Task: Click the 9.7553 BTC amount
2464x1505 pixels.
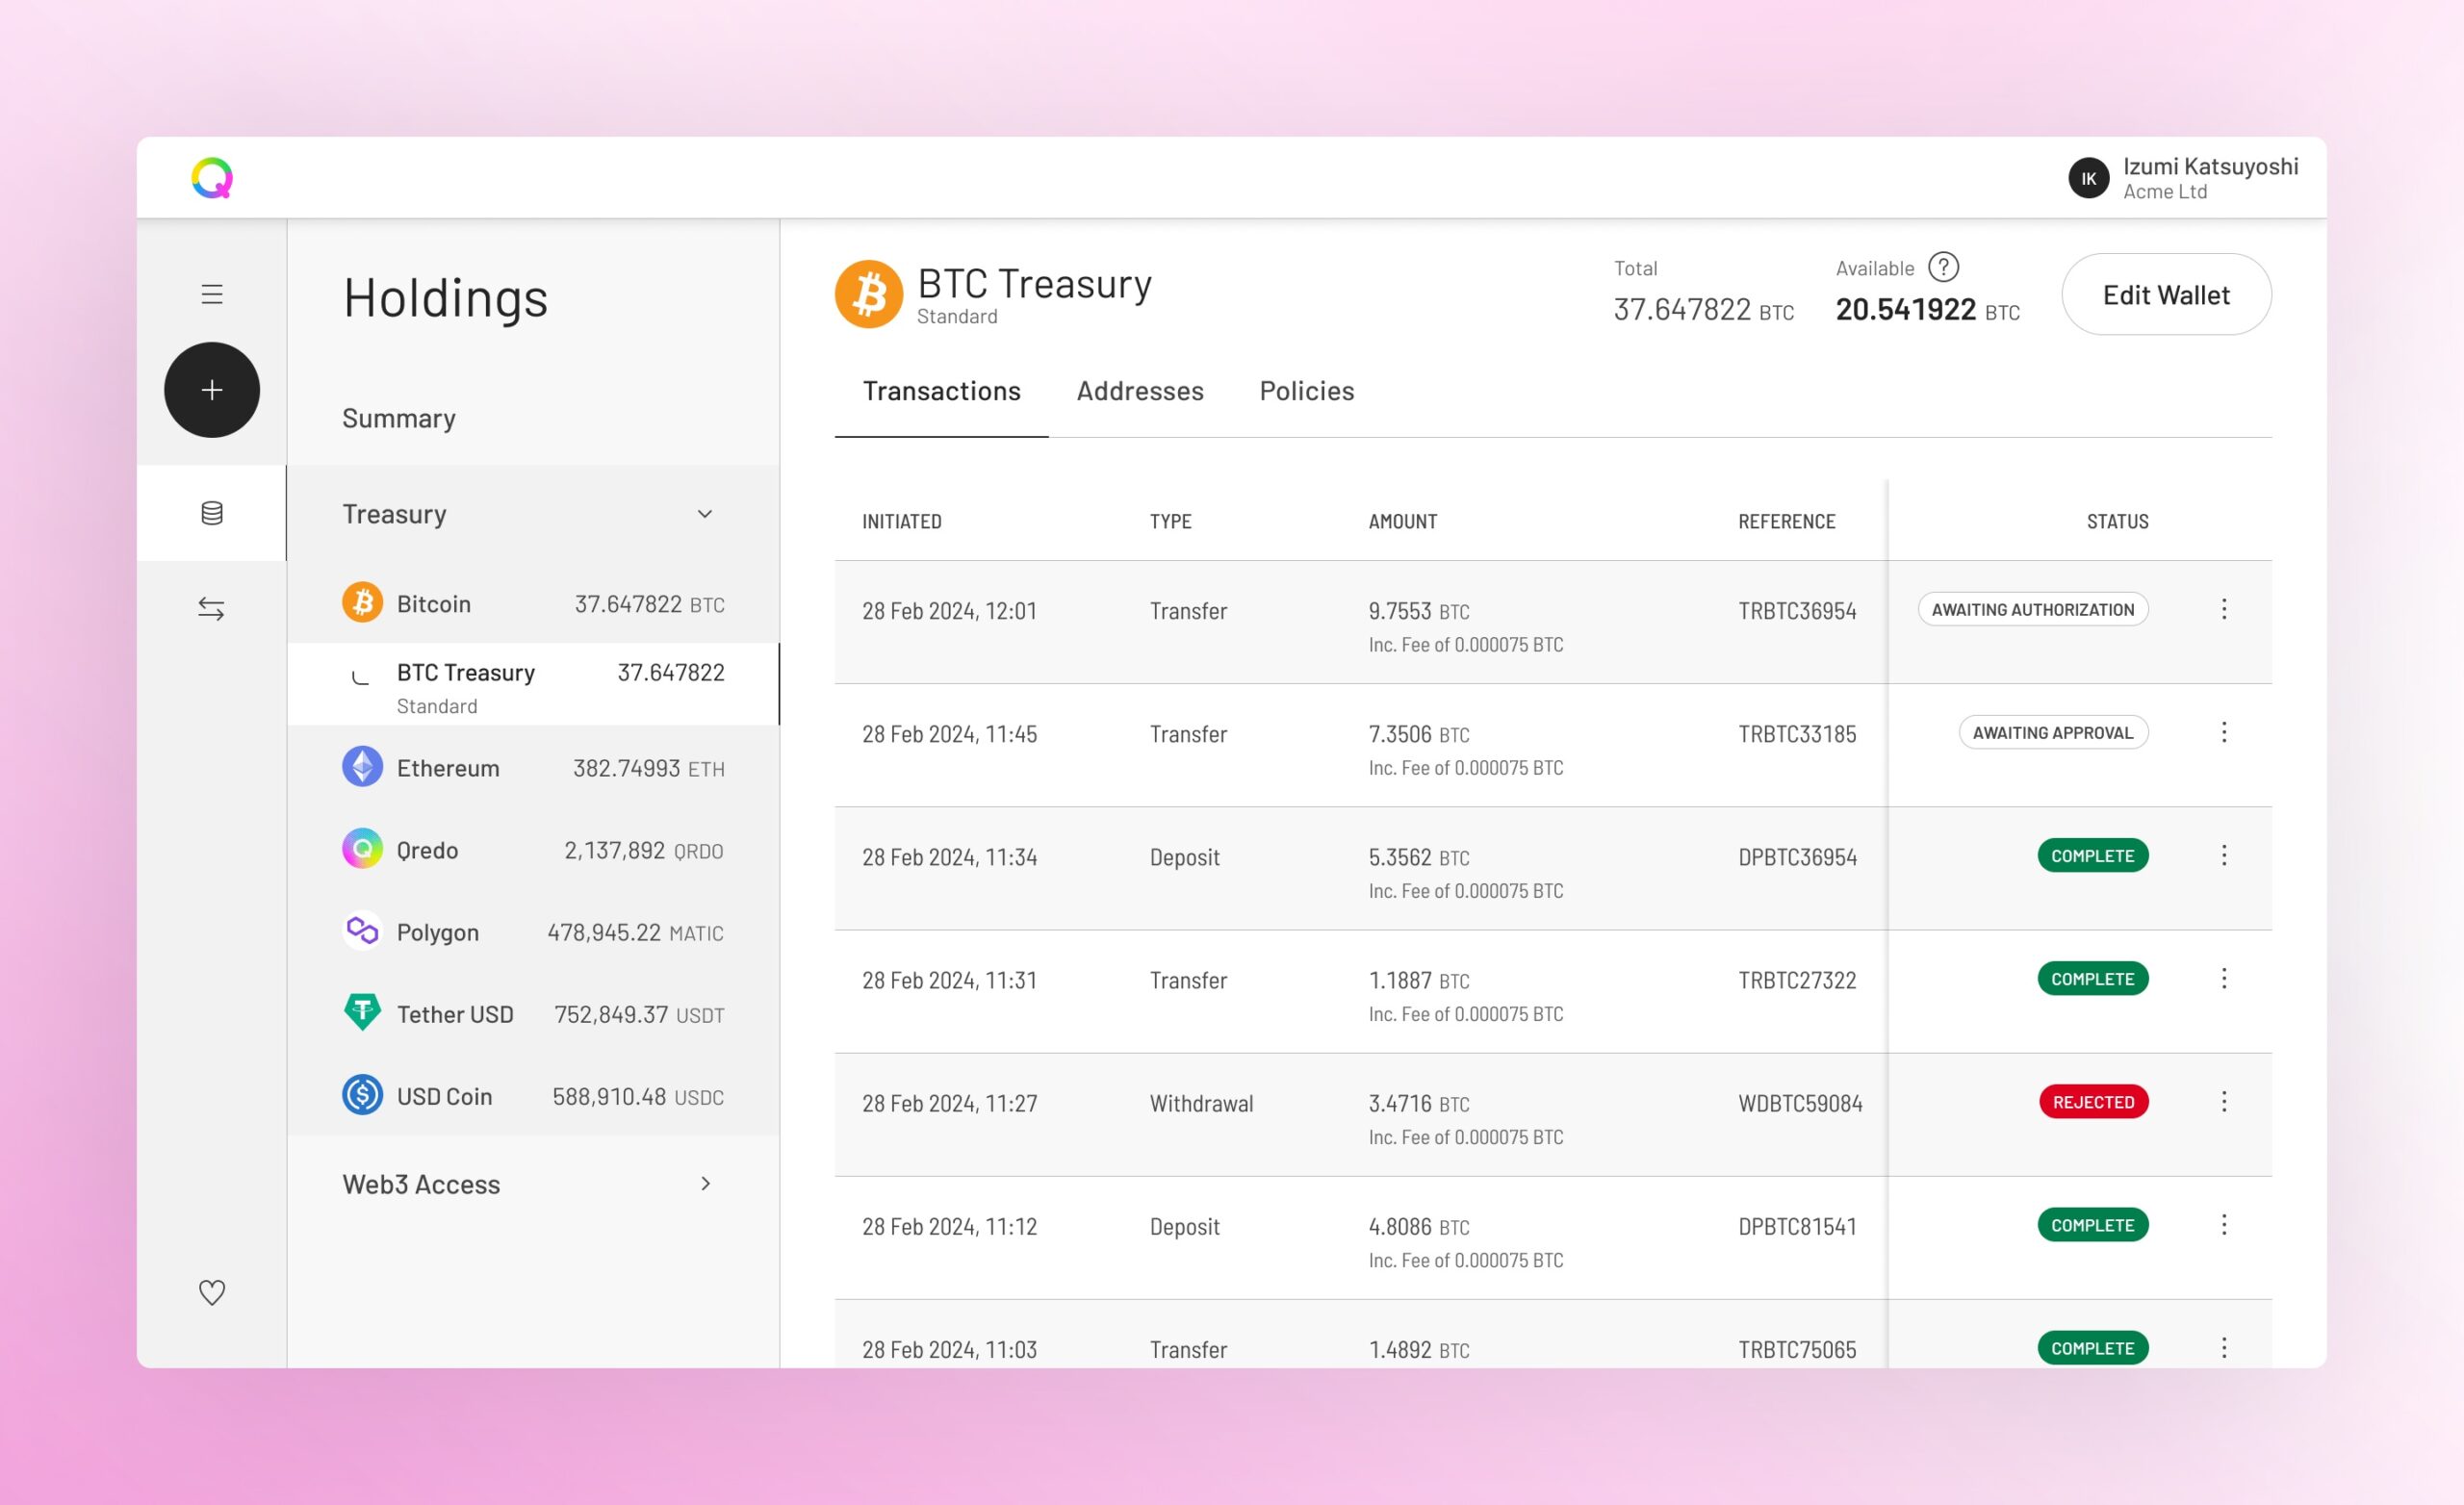Action: (1419, 611)
